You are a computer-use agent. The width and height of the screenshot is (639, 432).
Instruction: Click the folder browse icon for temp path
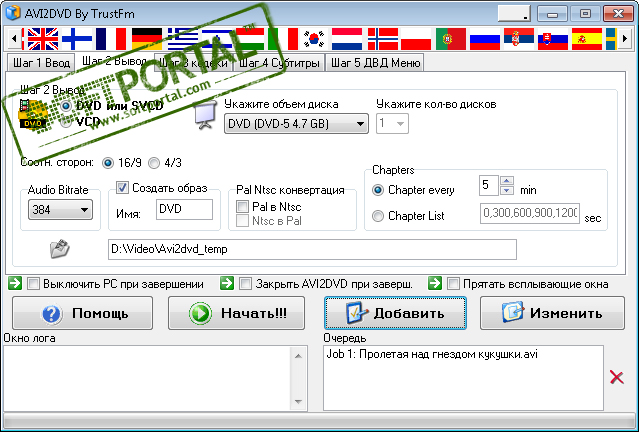[59, 249]
